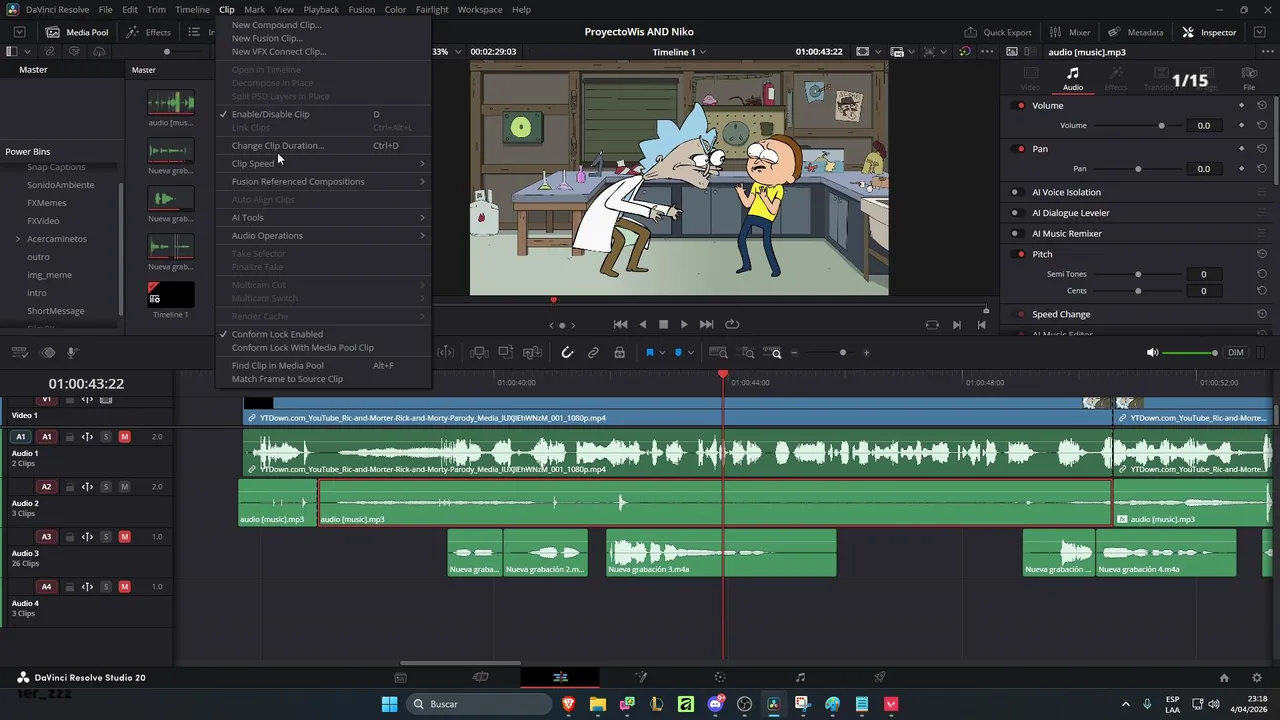Image resolution: width=1280 pixels, height=720 pixels.
Task: Toggle the Loop playback icon
Action: click(732, 324)
